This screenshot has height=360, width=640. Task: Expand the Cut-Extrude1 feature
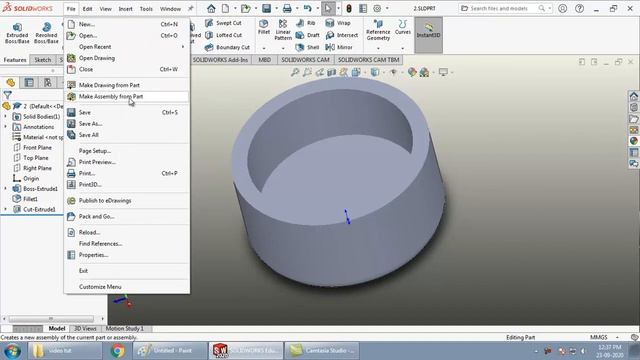tap(6, 209)
